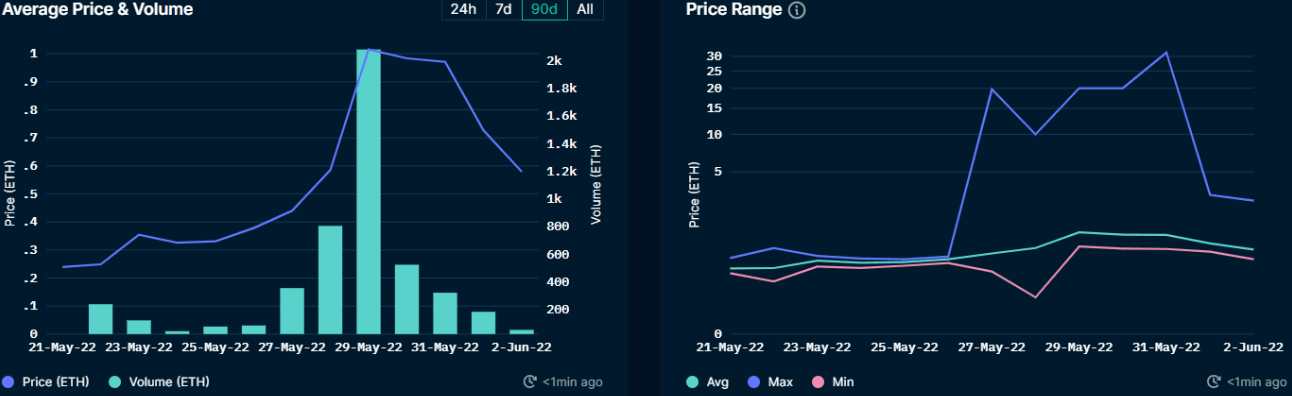Switch to the 24h time range

(464, 9)
